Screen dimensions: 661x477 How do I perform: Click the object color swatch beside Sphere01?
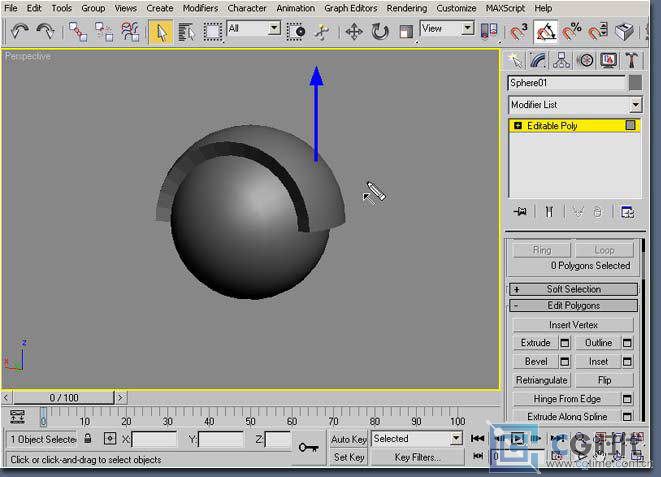635,83
